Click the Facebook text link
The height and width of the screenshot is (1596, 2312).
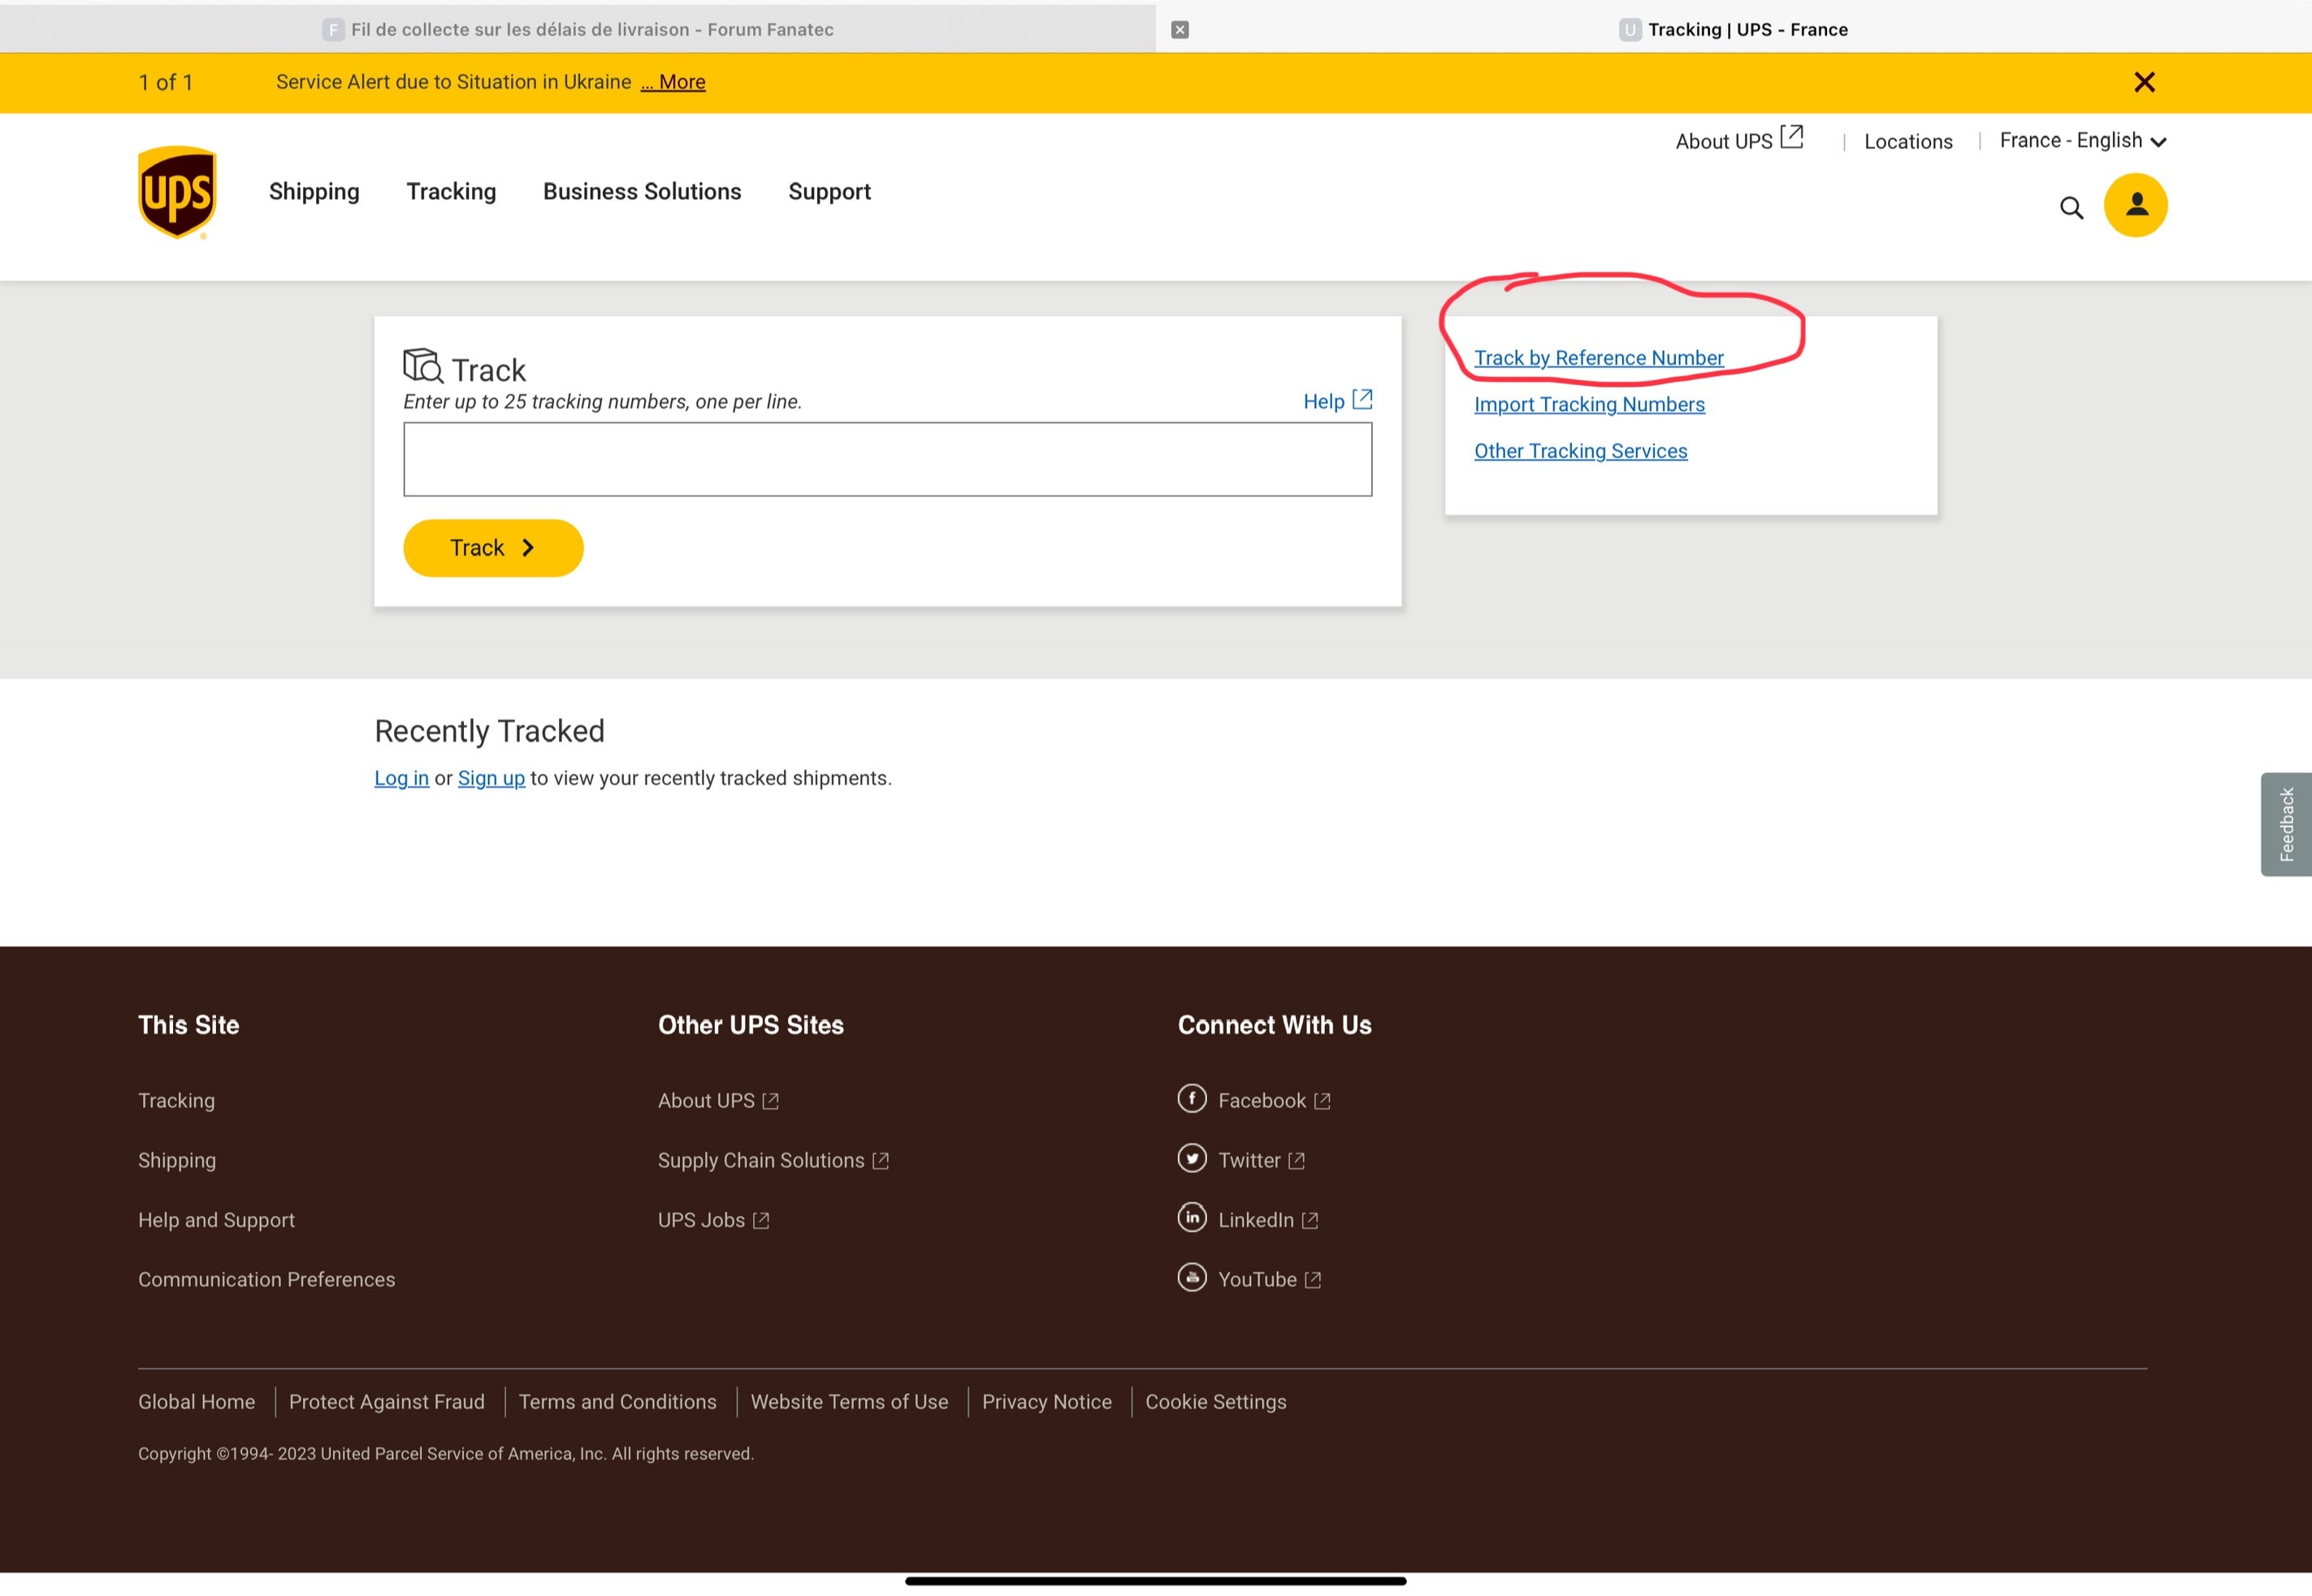click(x=1262, y=1100)
